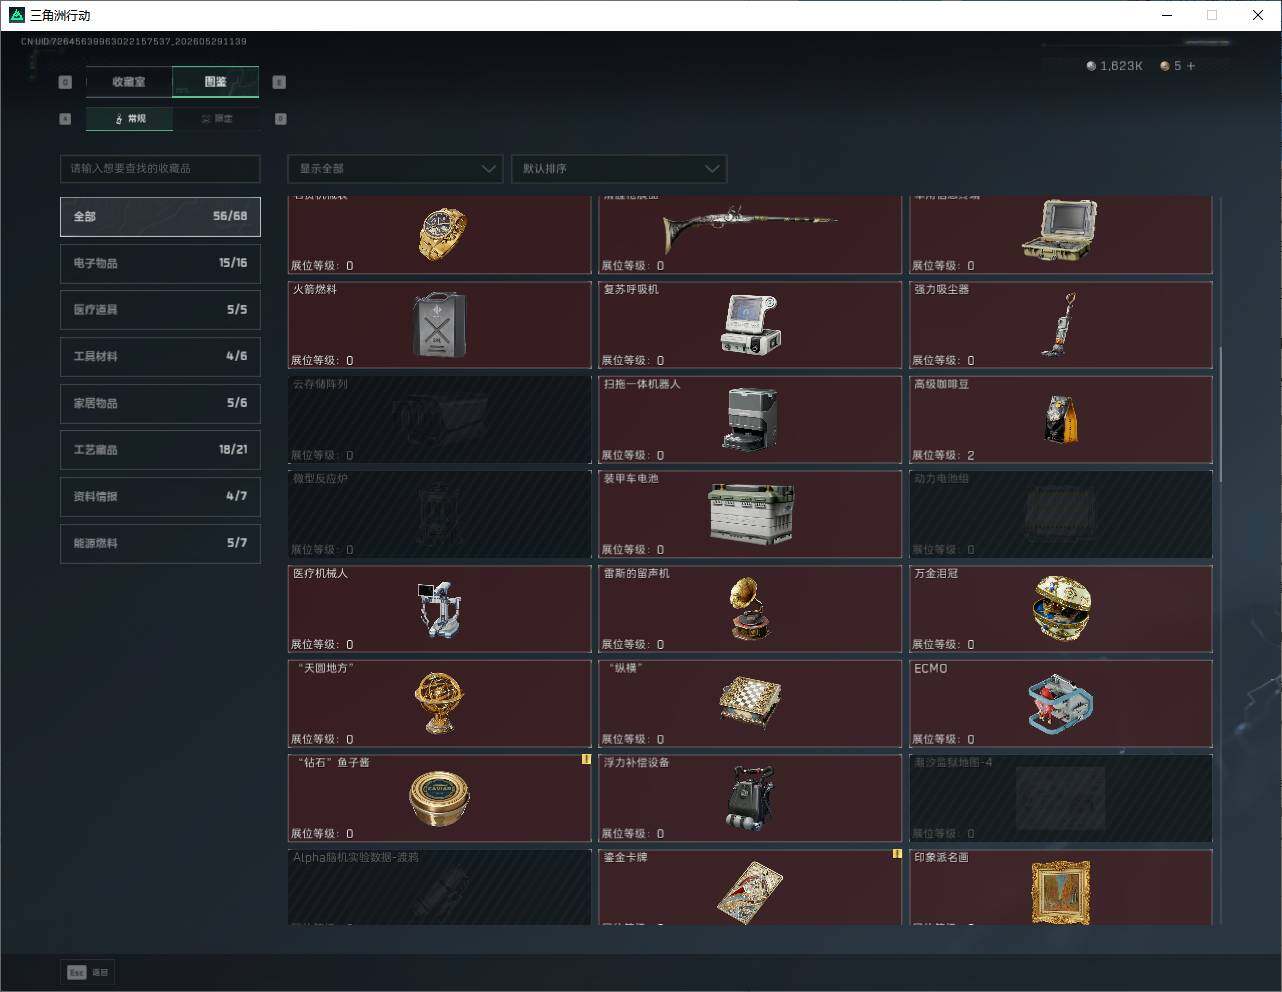Click the 强力吸尘器 vacuum cleaner icon
1282x992 pixels.
(x=1059, y=324)
